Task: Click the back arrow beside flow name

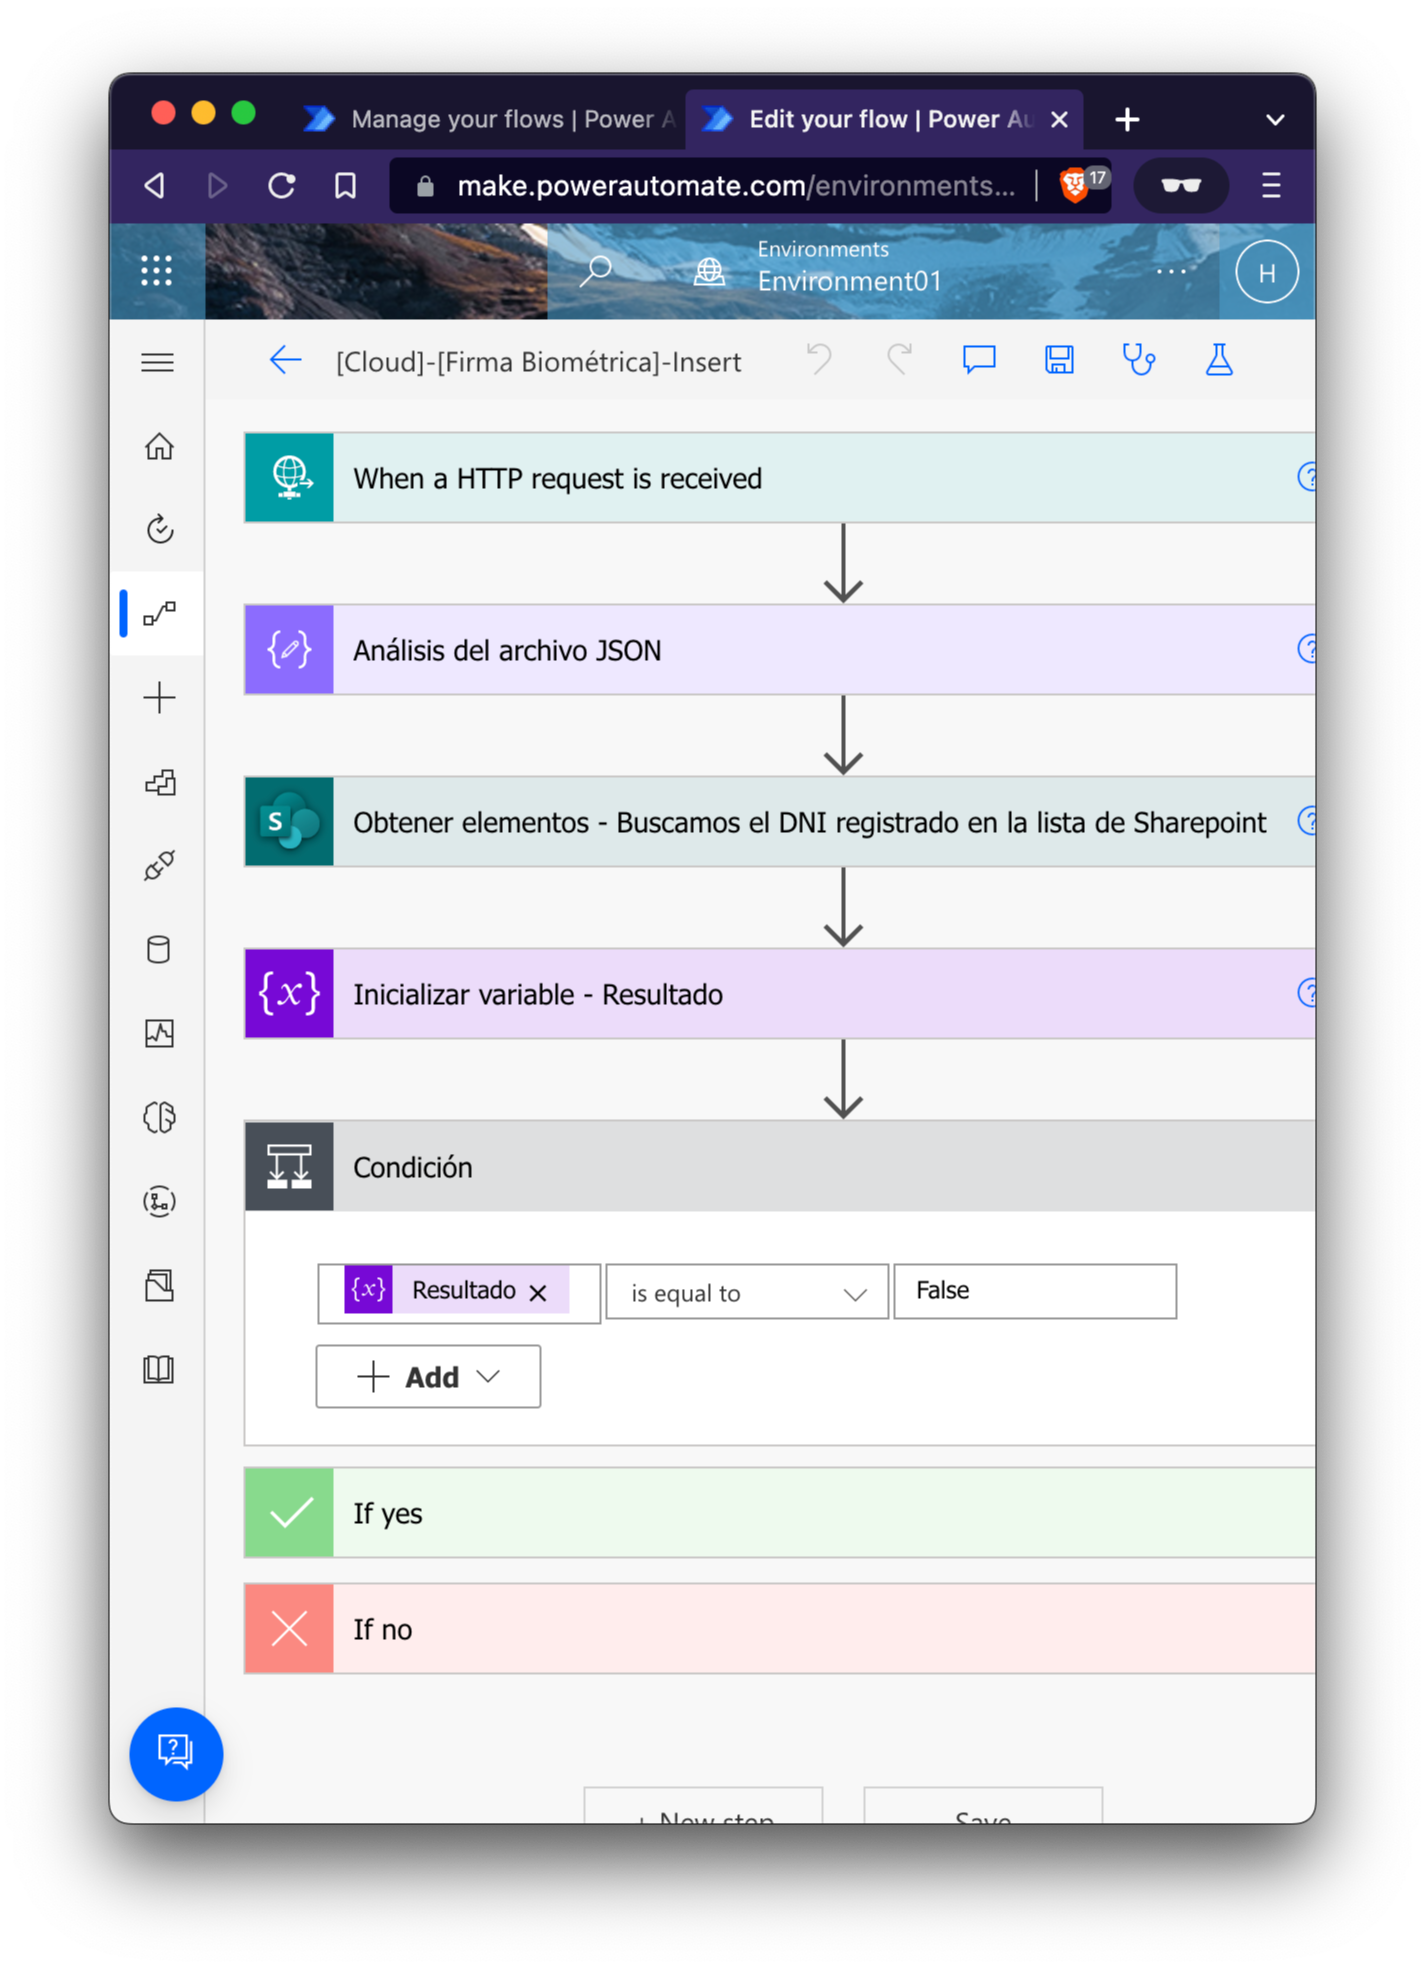Action: 285,361
